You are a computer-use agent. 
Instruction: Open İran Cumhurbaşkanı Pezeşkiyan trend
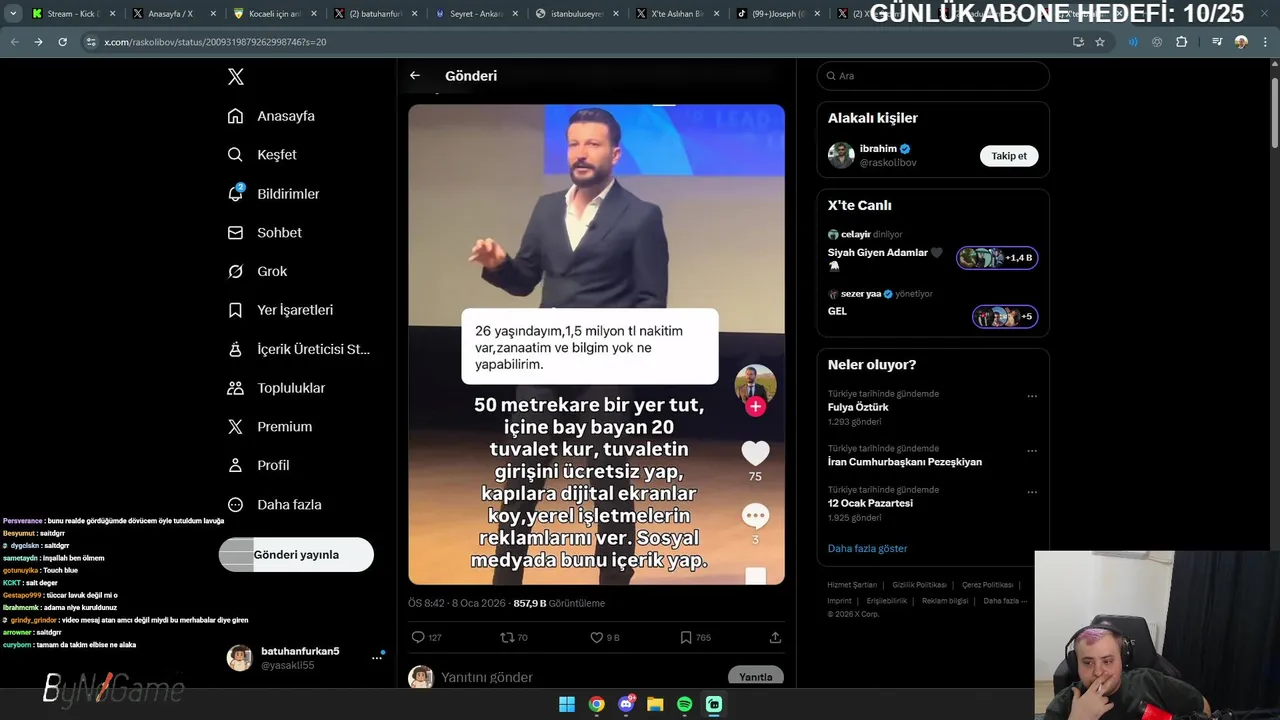coord(905,462)
